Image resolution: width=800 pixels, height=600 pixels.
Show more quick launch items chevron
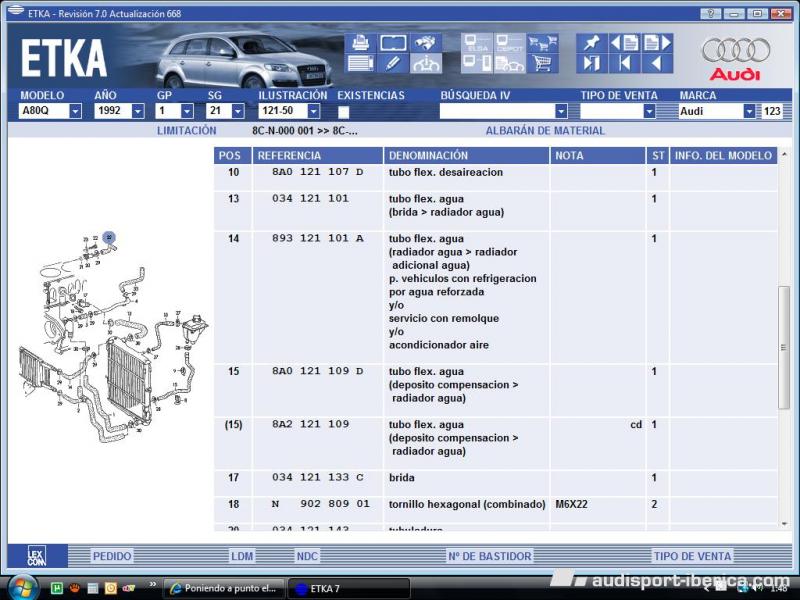coord(152,585)
